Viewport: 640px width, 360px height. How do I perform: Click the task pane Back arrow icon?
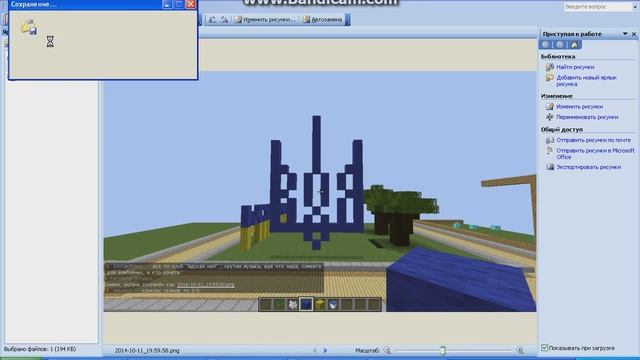[x=546, y=44]
